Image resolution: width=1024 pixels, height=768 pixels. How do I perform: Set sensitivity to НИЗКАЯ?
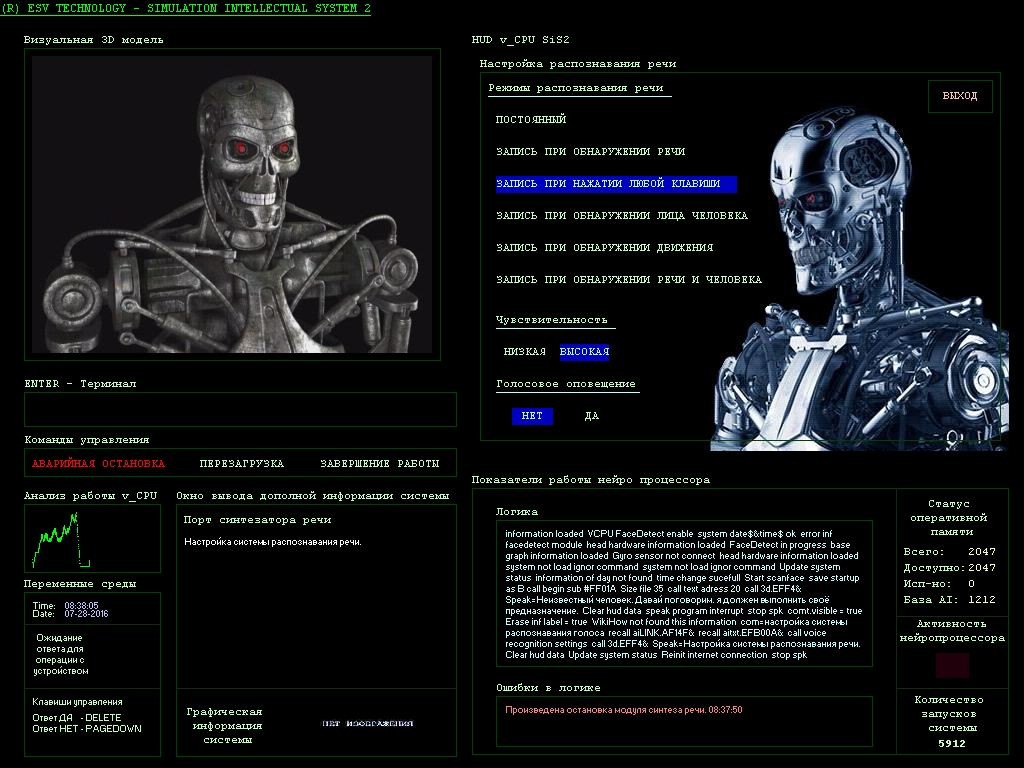(524, 352)
